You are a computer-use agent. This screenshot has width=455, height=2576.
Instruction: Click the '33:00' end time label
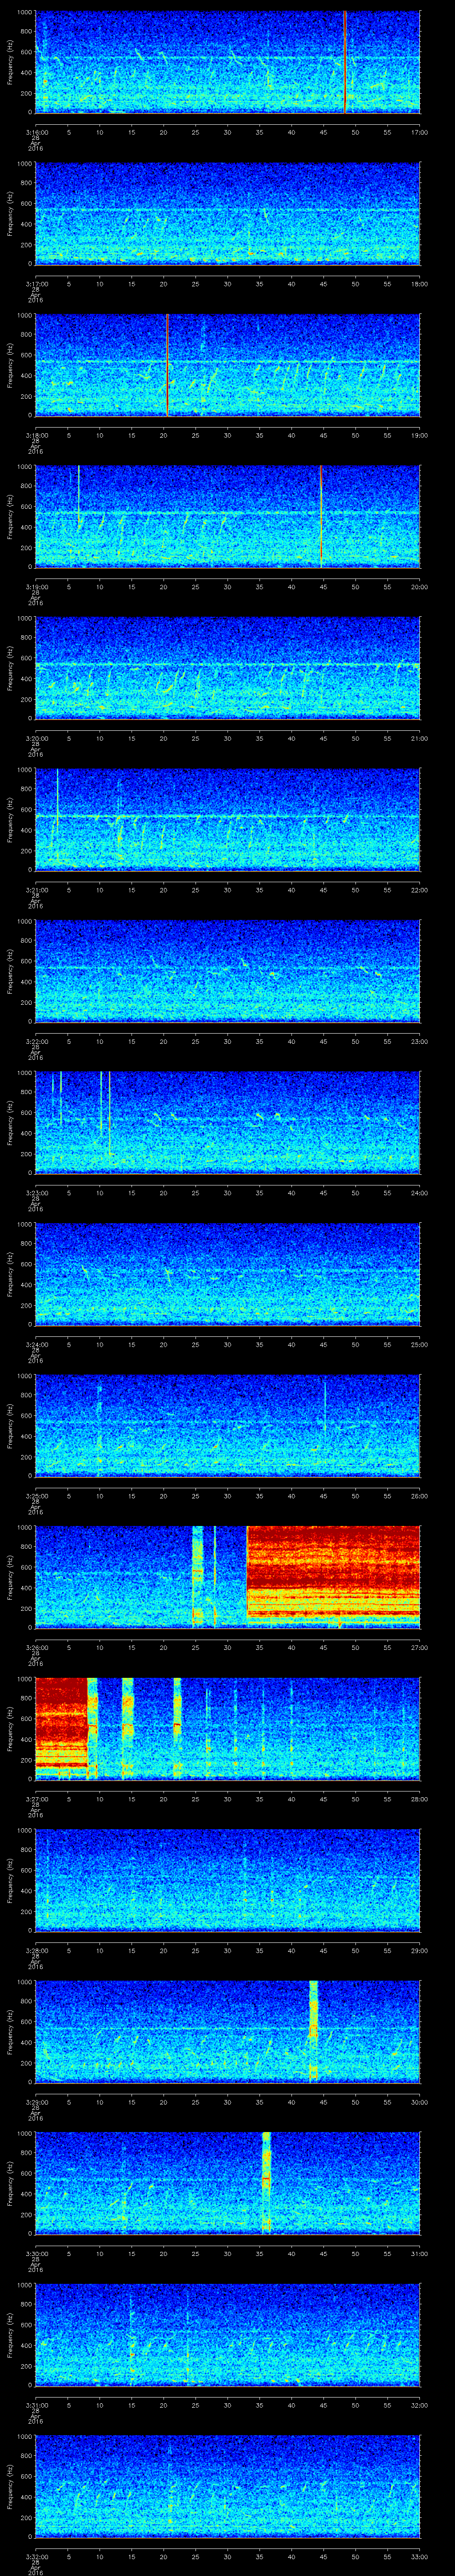pos(420,2556)
